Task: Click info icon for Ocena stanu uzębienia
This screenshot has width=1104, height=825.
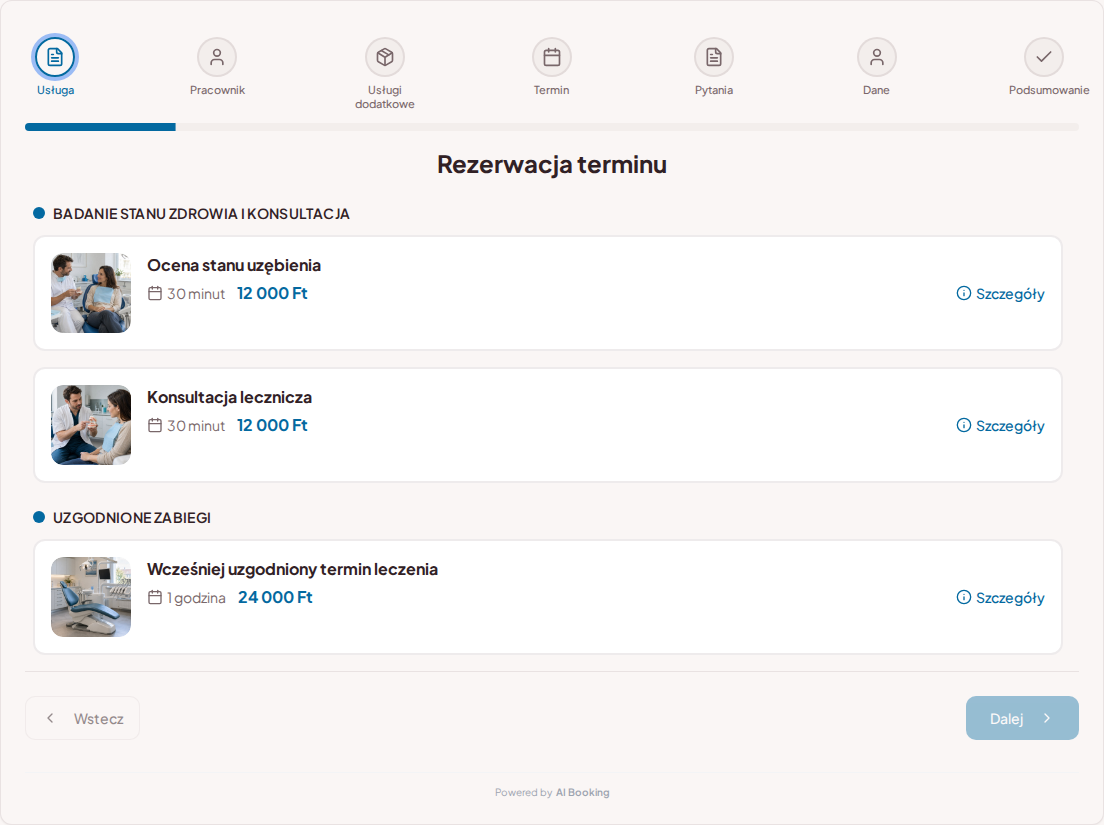Action: click(x=963, y=293)
